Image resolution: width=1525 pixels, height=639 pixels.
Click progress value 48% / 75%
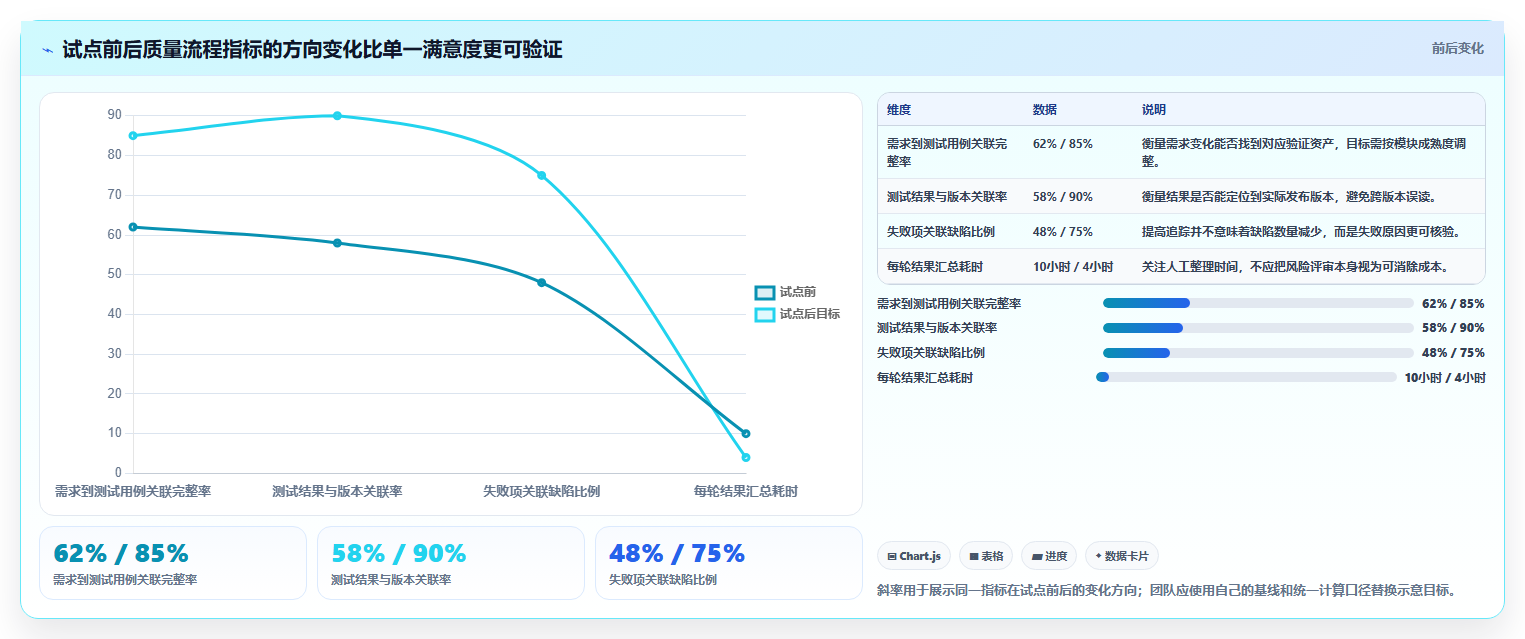1453,353
